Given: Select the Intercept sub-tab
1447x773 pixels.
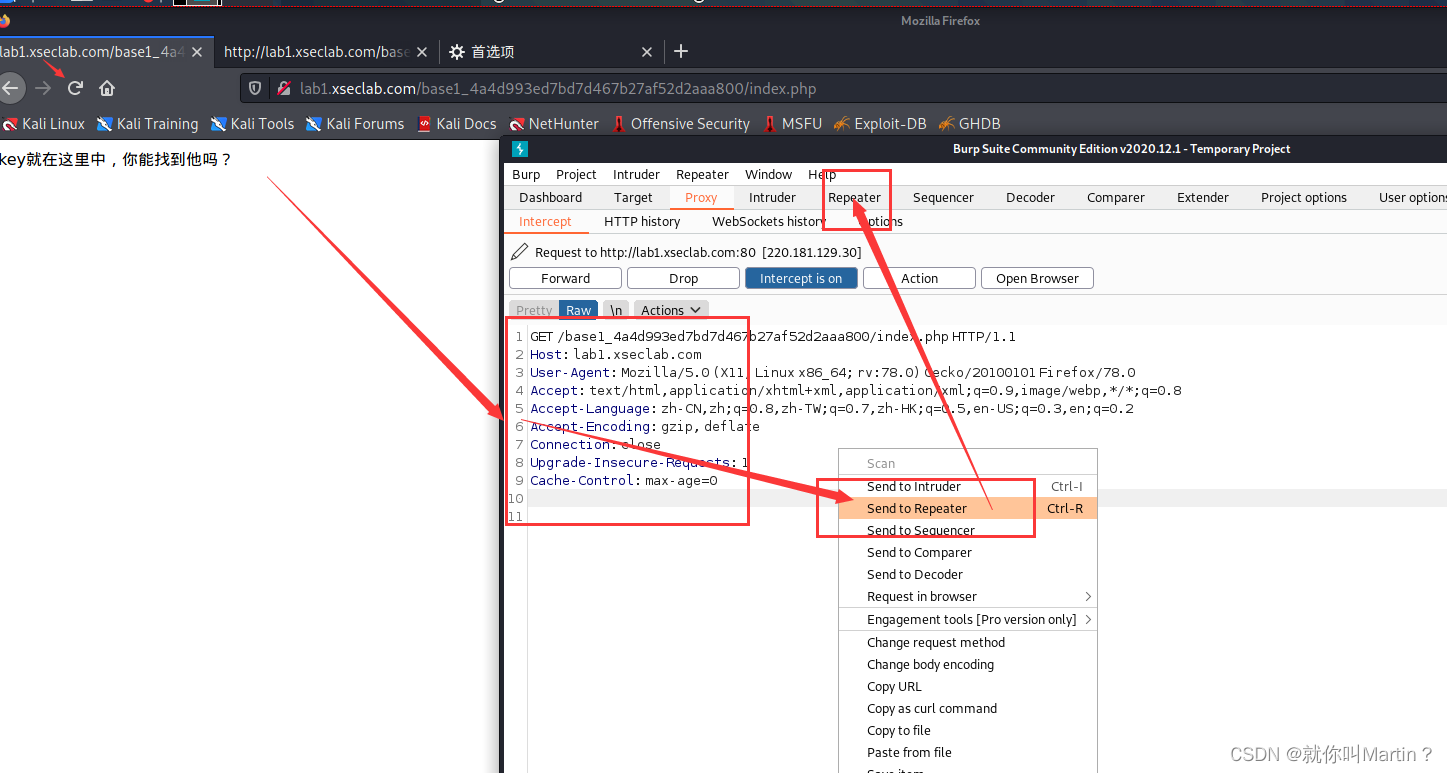Looking at the screenshot, I should (545, 221).
